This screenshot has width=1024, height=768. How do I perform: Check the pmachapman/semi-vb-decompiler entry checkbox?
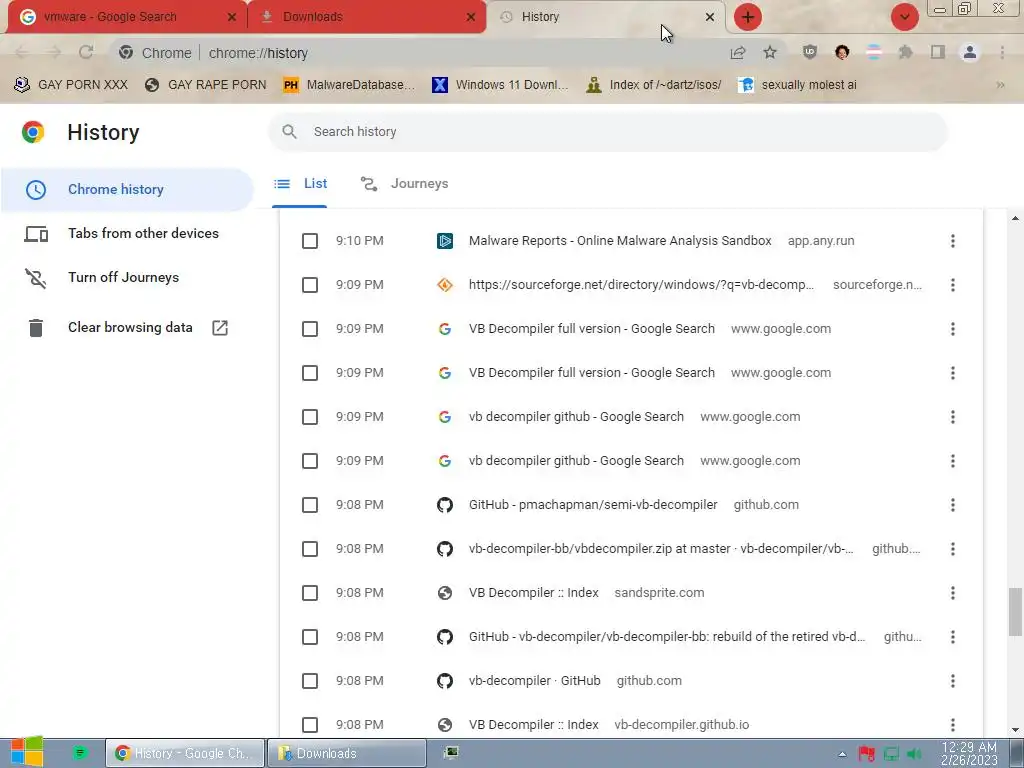pos(310,505)
